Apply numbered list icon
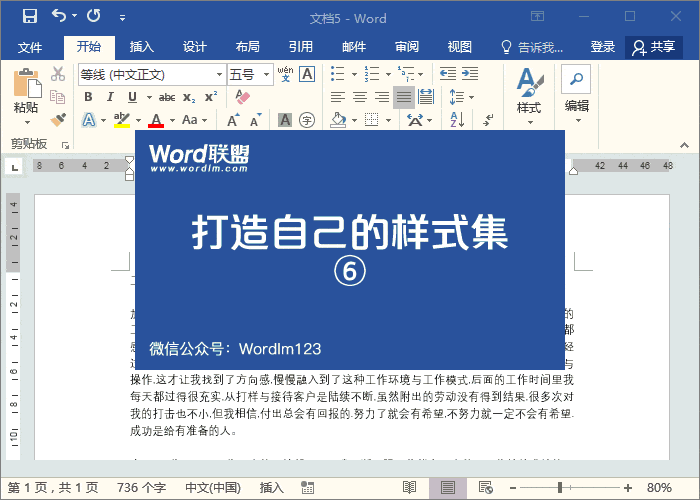Image resolution: width=700 pixels, height=500 pixels. point(371,74)
